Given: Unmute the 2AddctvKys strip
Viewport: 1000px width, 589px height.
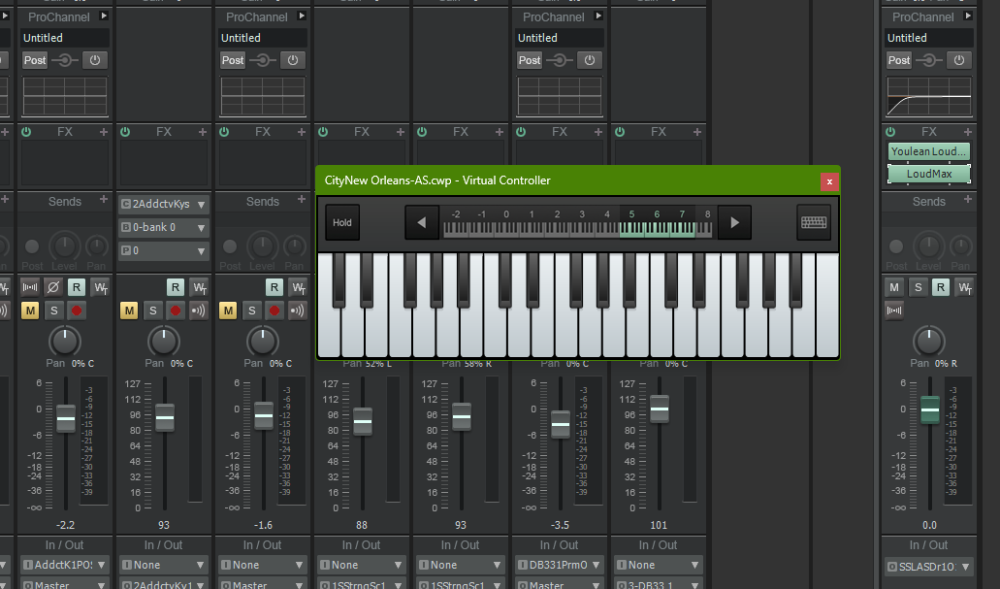Looking at the screenshot, I should coord(129,310).
